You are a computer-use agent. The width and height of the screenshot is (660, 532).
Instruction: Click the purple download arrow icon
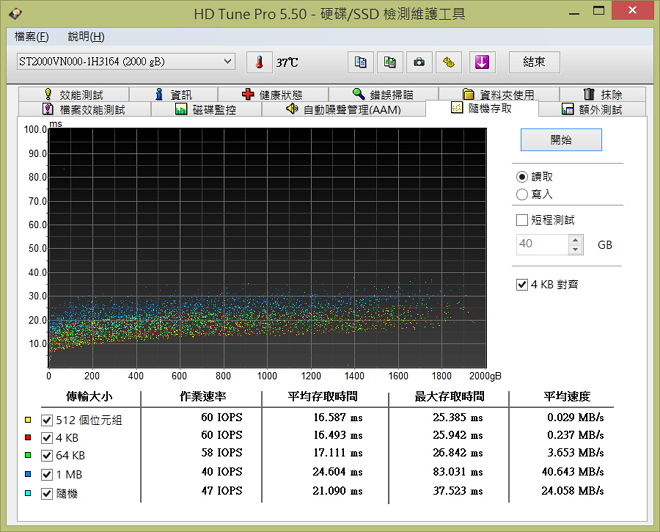482,62
